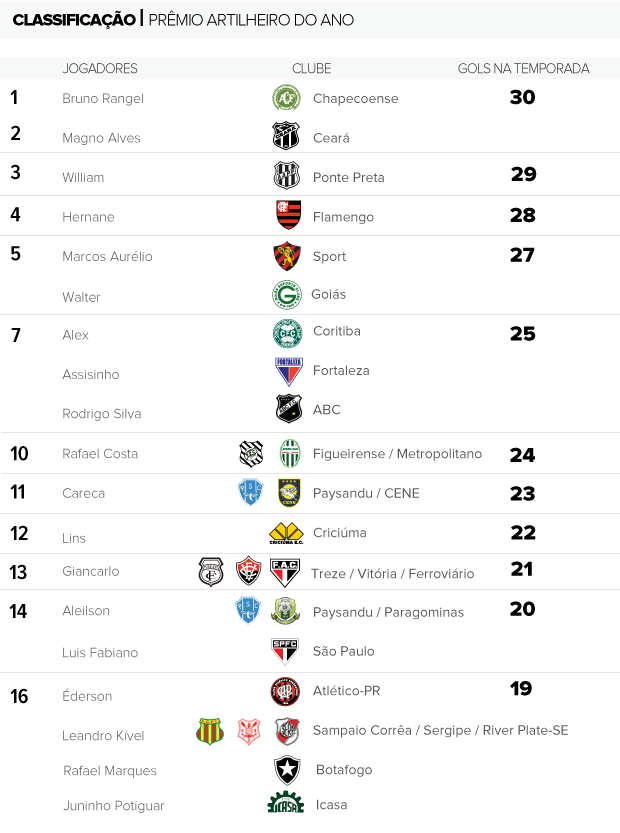This screenshot has height=833, width=620.
Task: Click the Jogadores column header
Action: coord(100,69)
